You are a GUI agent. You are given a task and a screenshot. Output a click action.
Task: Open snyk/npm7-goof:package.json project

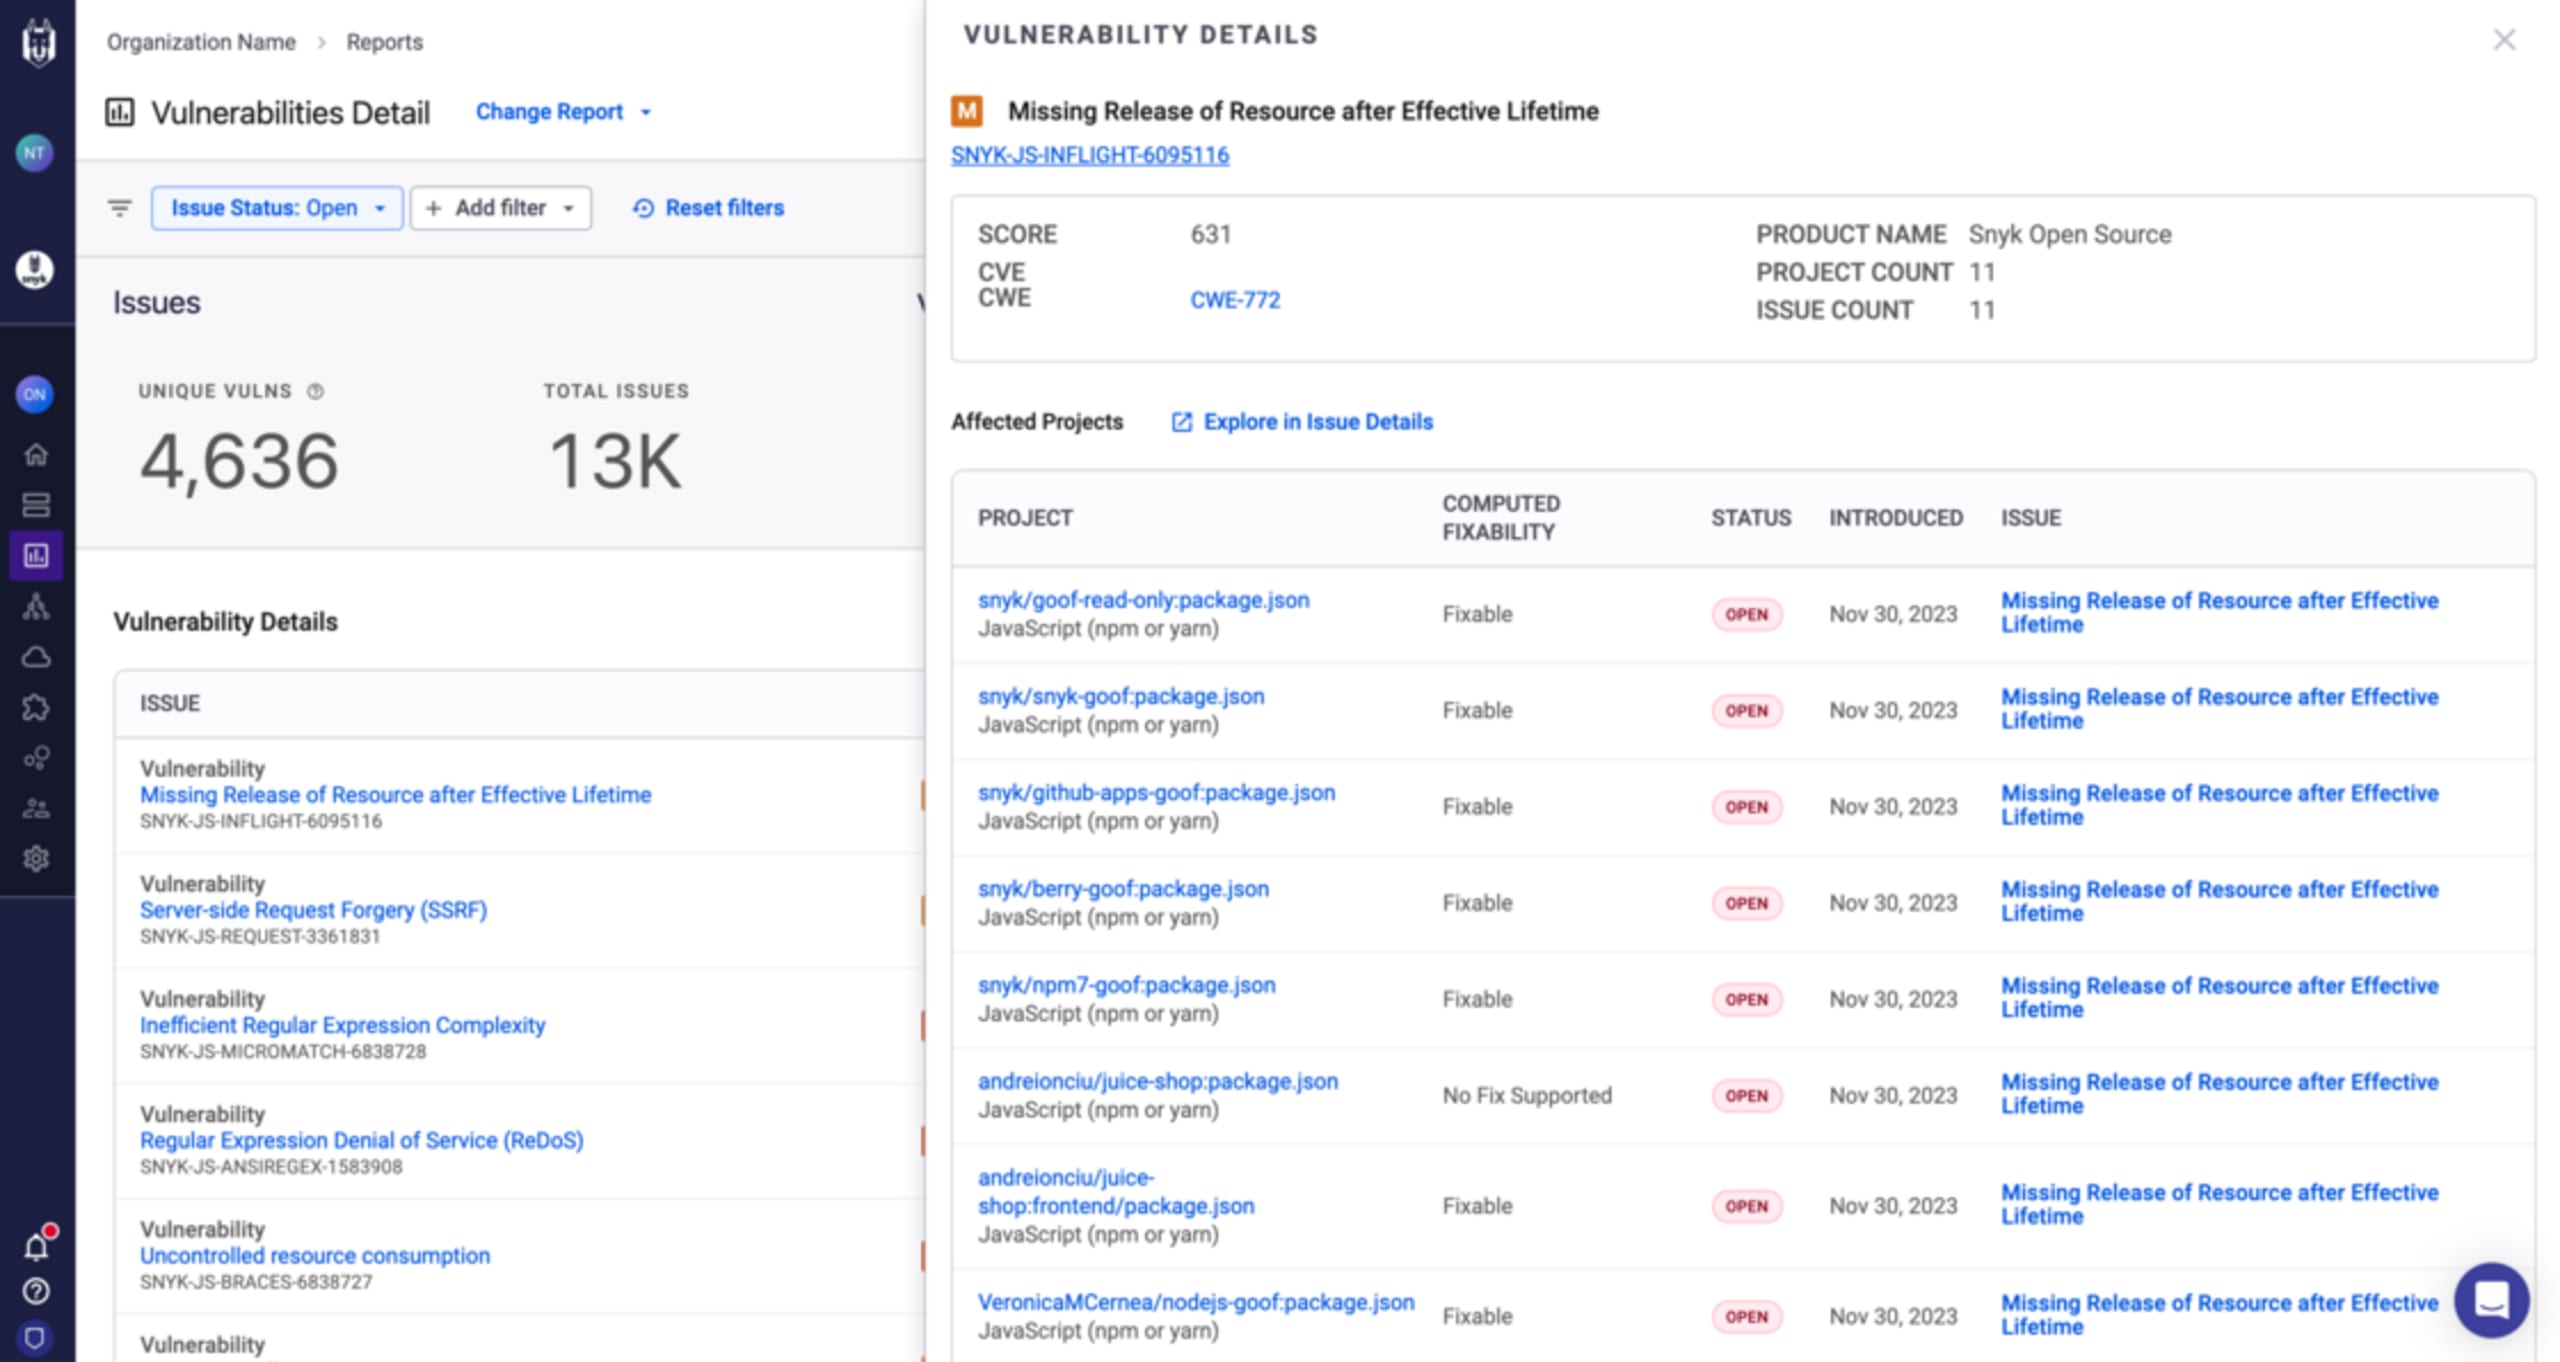coord(1127,985)
